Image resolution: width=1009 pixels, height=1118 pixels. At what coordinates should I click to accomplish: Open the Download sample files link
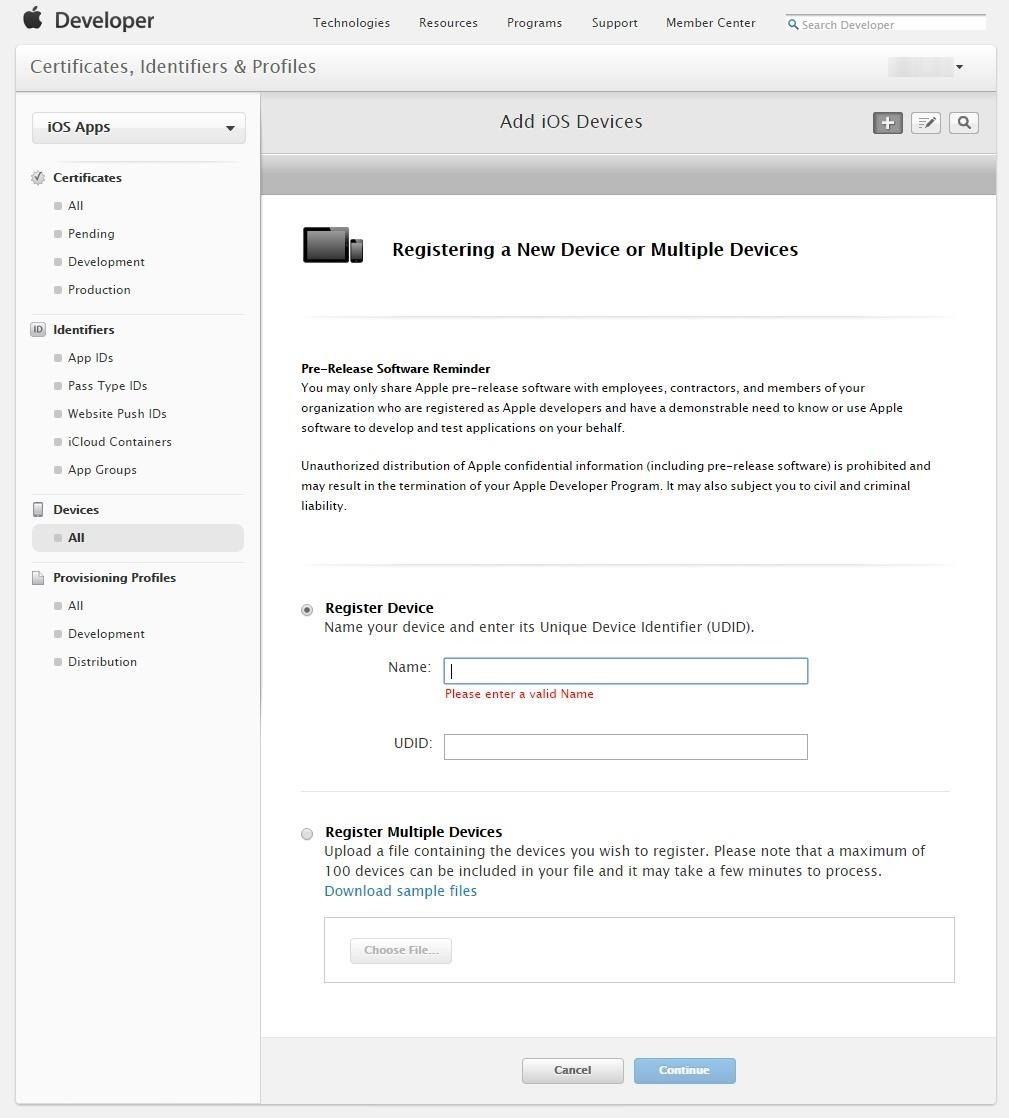(400, 891)
